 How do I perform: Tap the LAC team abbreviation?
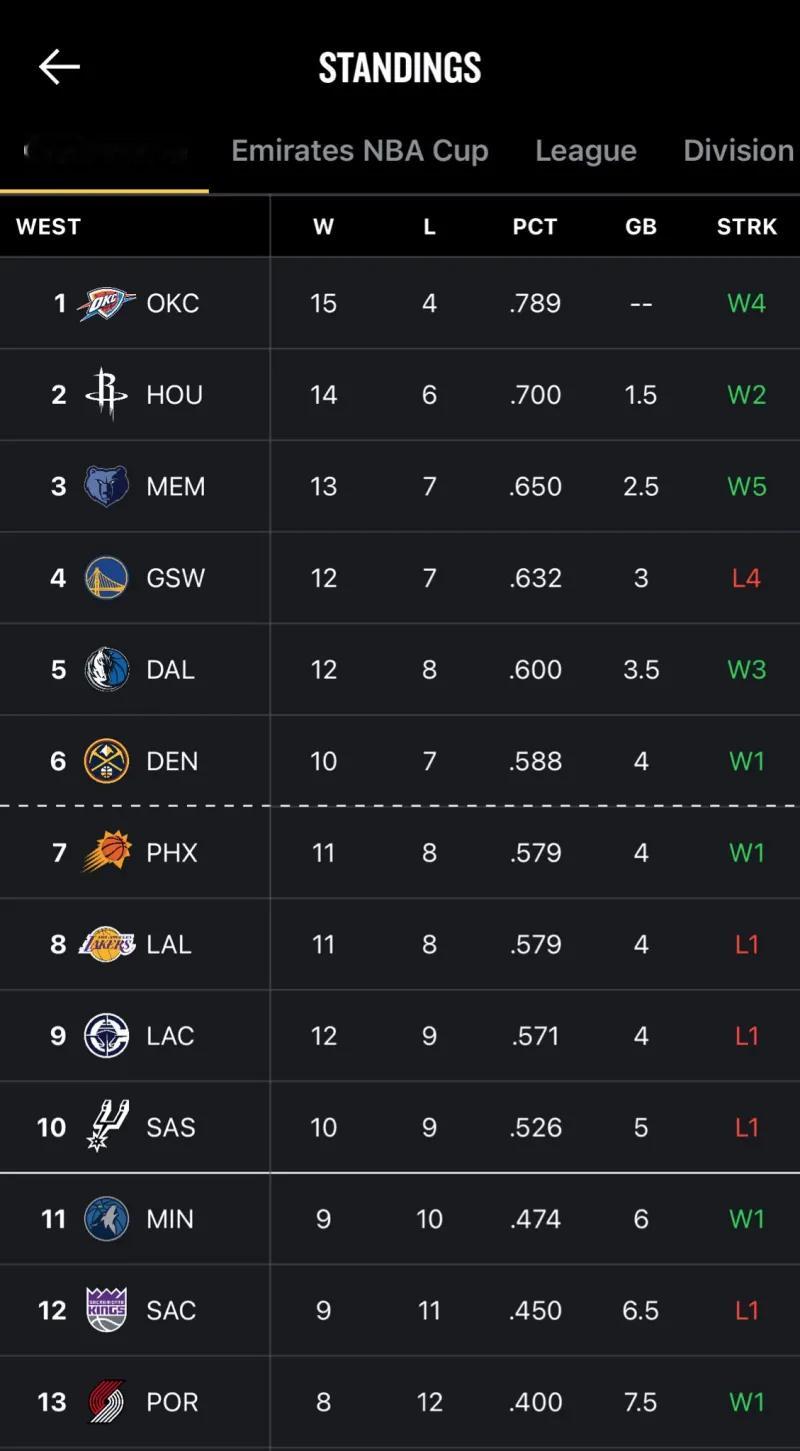(170, 1036)
